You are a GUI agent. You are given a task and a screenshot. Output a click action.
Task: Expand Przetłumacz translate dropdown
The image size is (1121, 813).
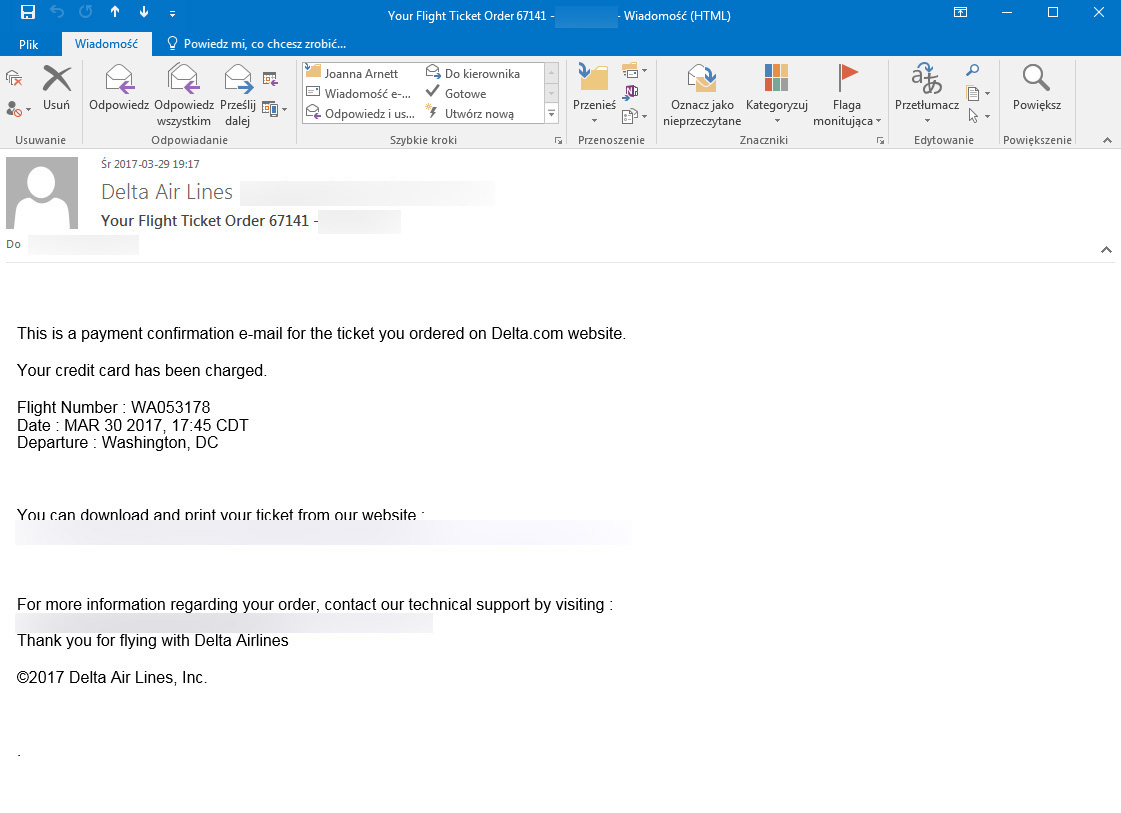click(927, 121)
